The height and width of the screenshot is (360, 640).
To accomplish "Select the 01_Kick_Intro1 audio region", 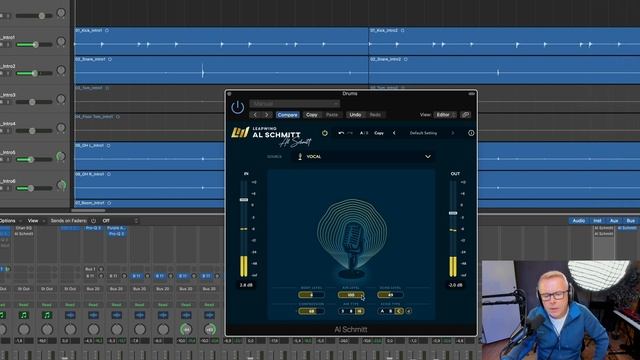I will tap(221, 41).
